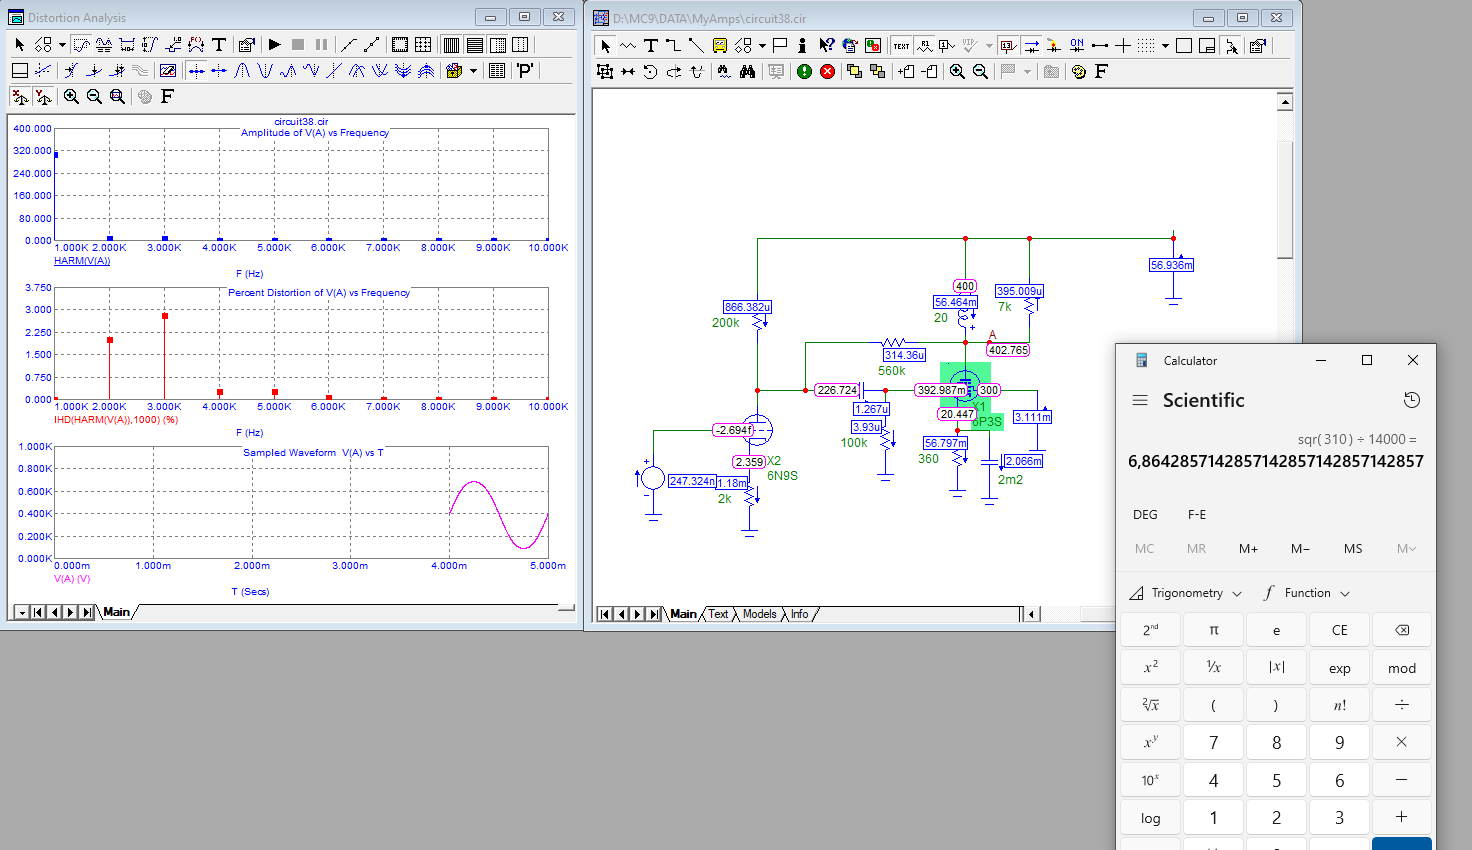Switch to the Text tab in schematic
The width and height of the screenshot is (1472, 850).
click(x=718, y=614)
